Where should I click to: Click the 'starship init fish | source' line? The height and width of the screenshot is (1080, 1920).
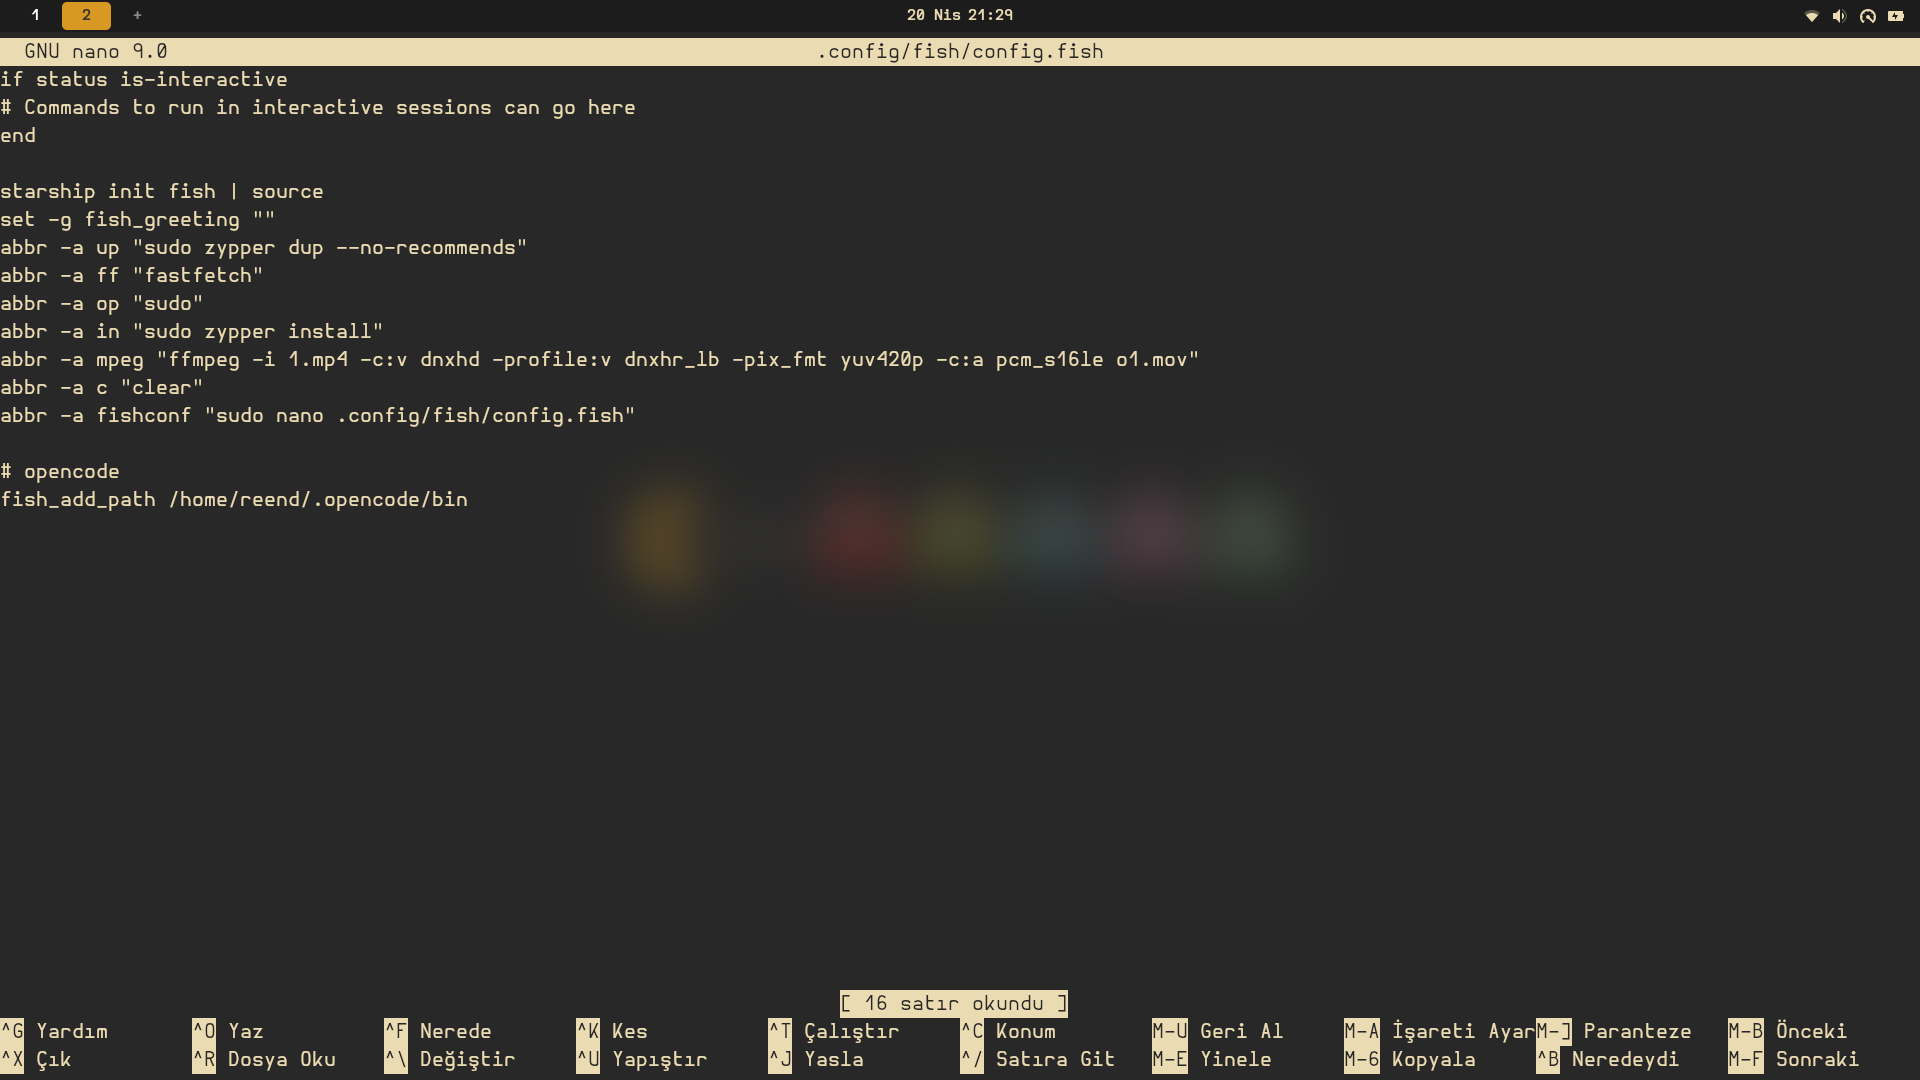click(162, 191)
